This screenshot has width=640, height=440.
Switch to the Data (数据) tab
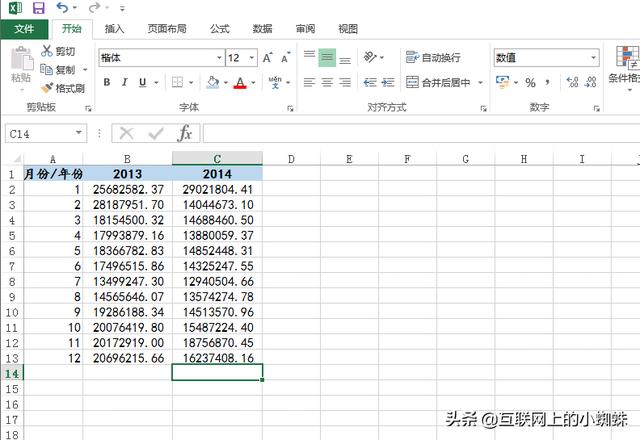tap(262, 29)
